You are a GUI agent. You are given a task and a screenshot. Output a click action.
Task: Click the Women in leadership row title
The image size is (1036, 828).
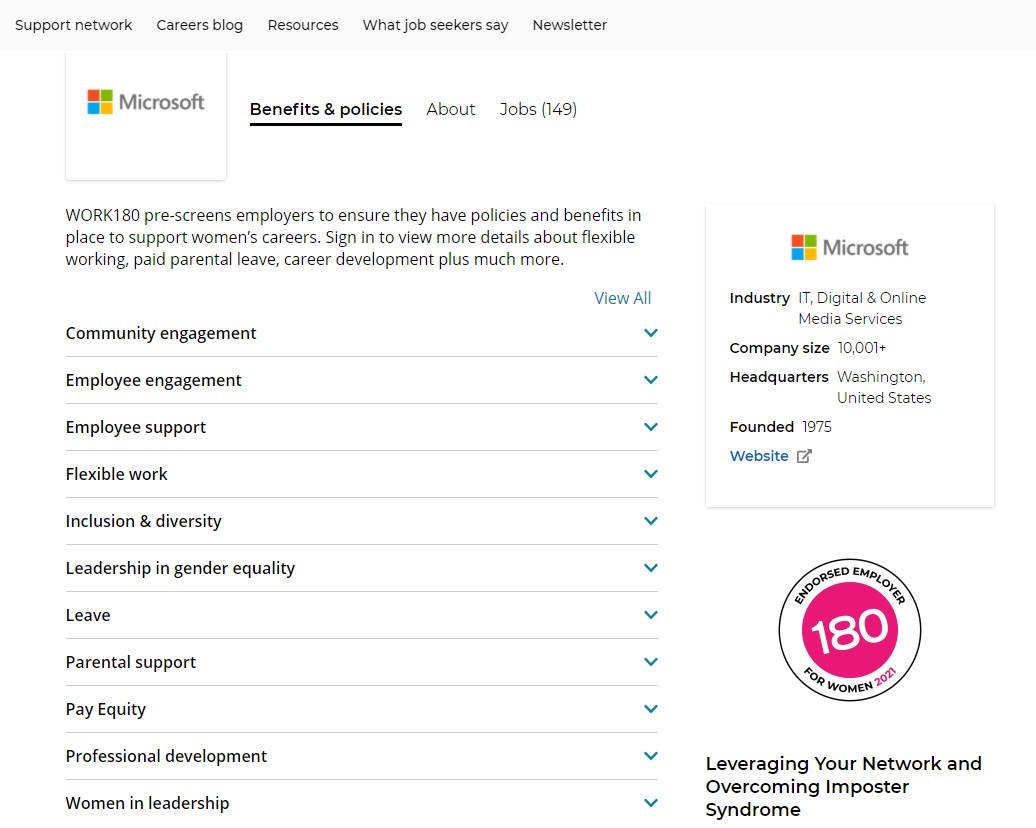point(147,803)
